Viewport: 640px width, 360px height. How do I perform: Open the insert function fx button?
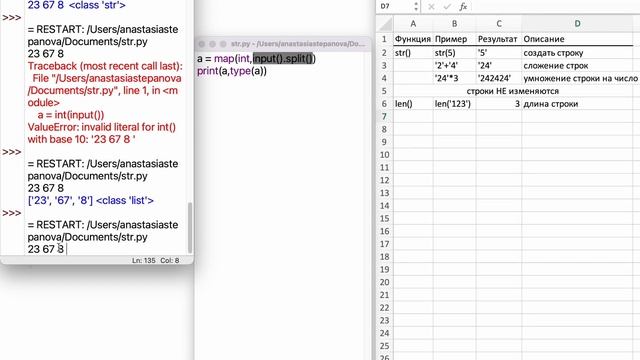(x=463, y=7)
